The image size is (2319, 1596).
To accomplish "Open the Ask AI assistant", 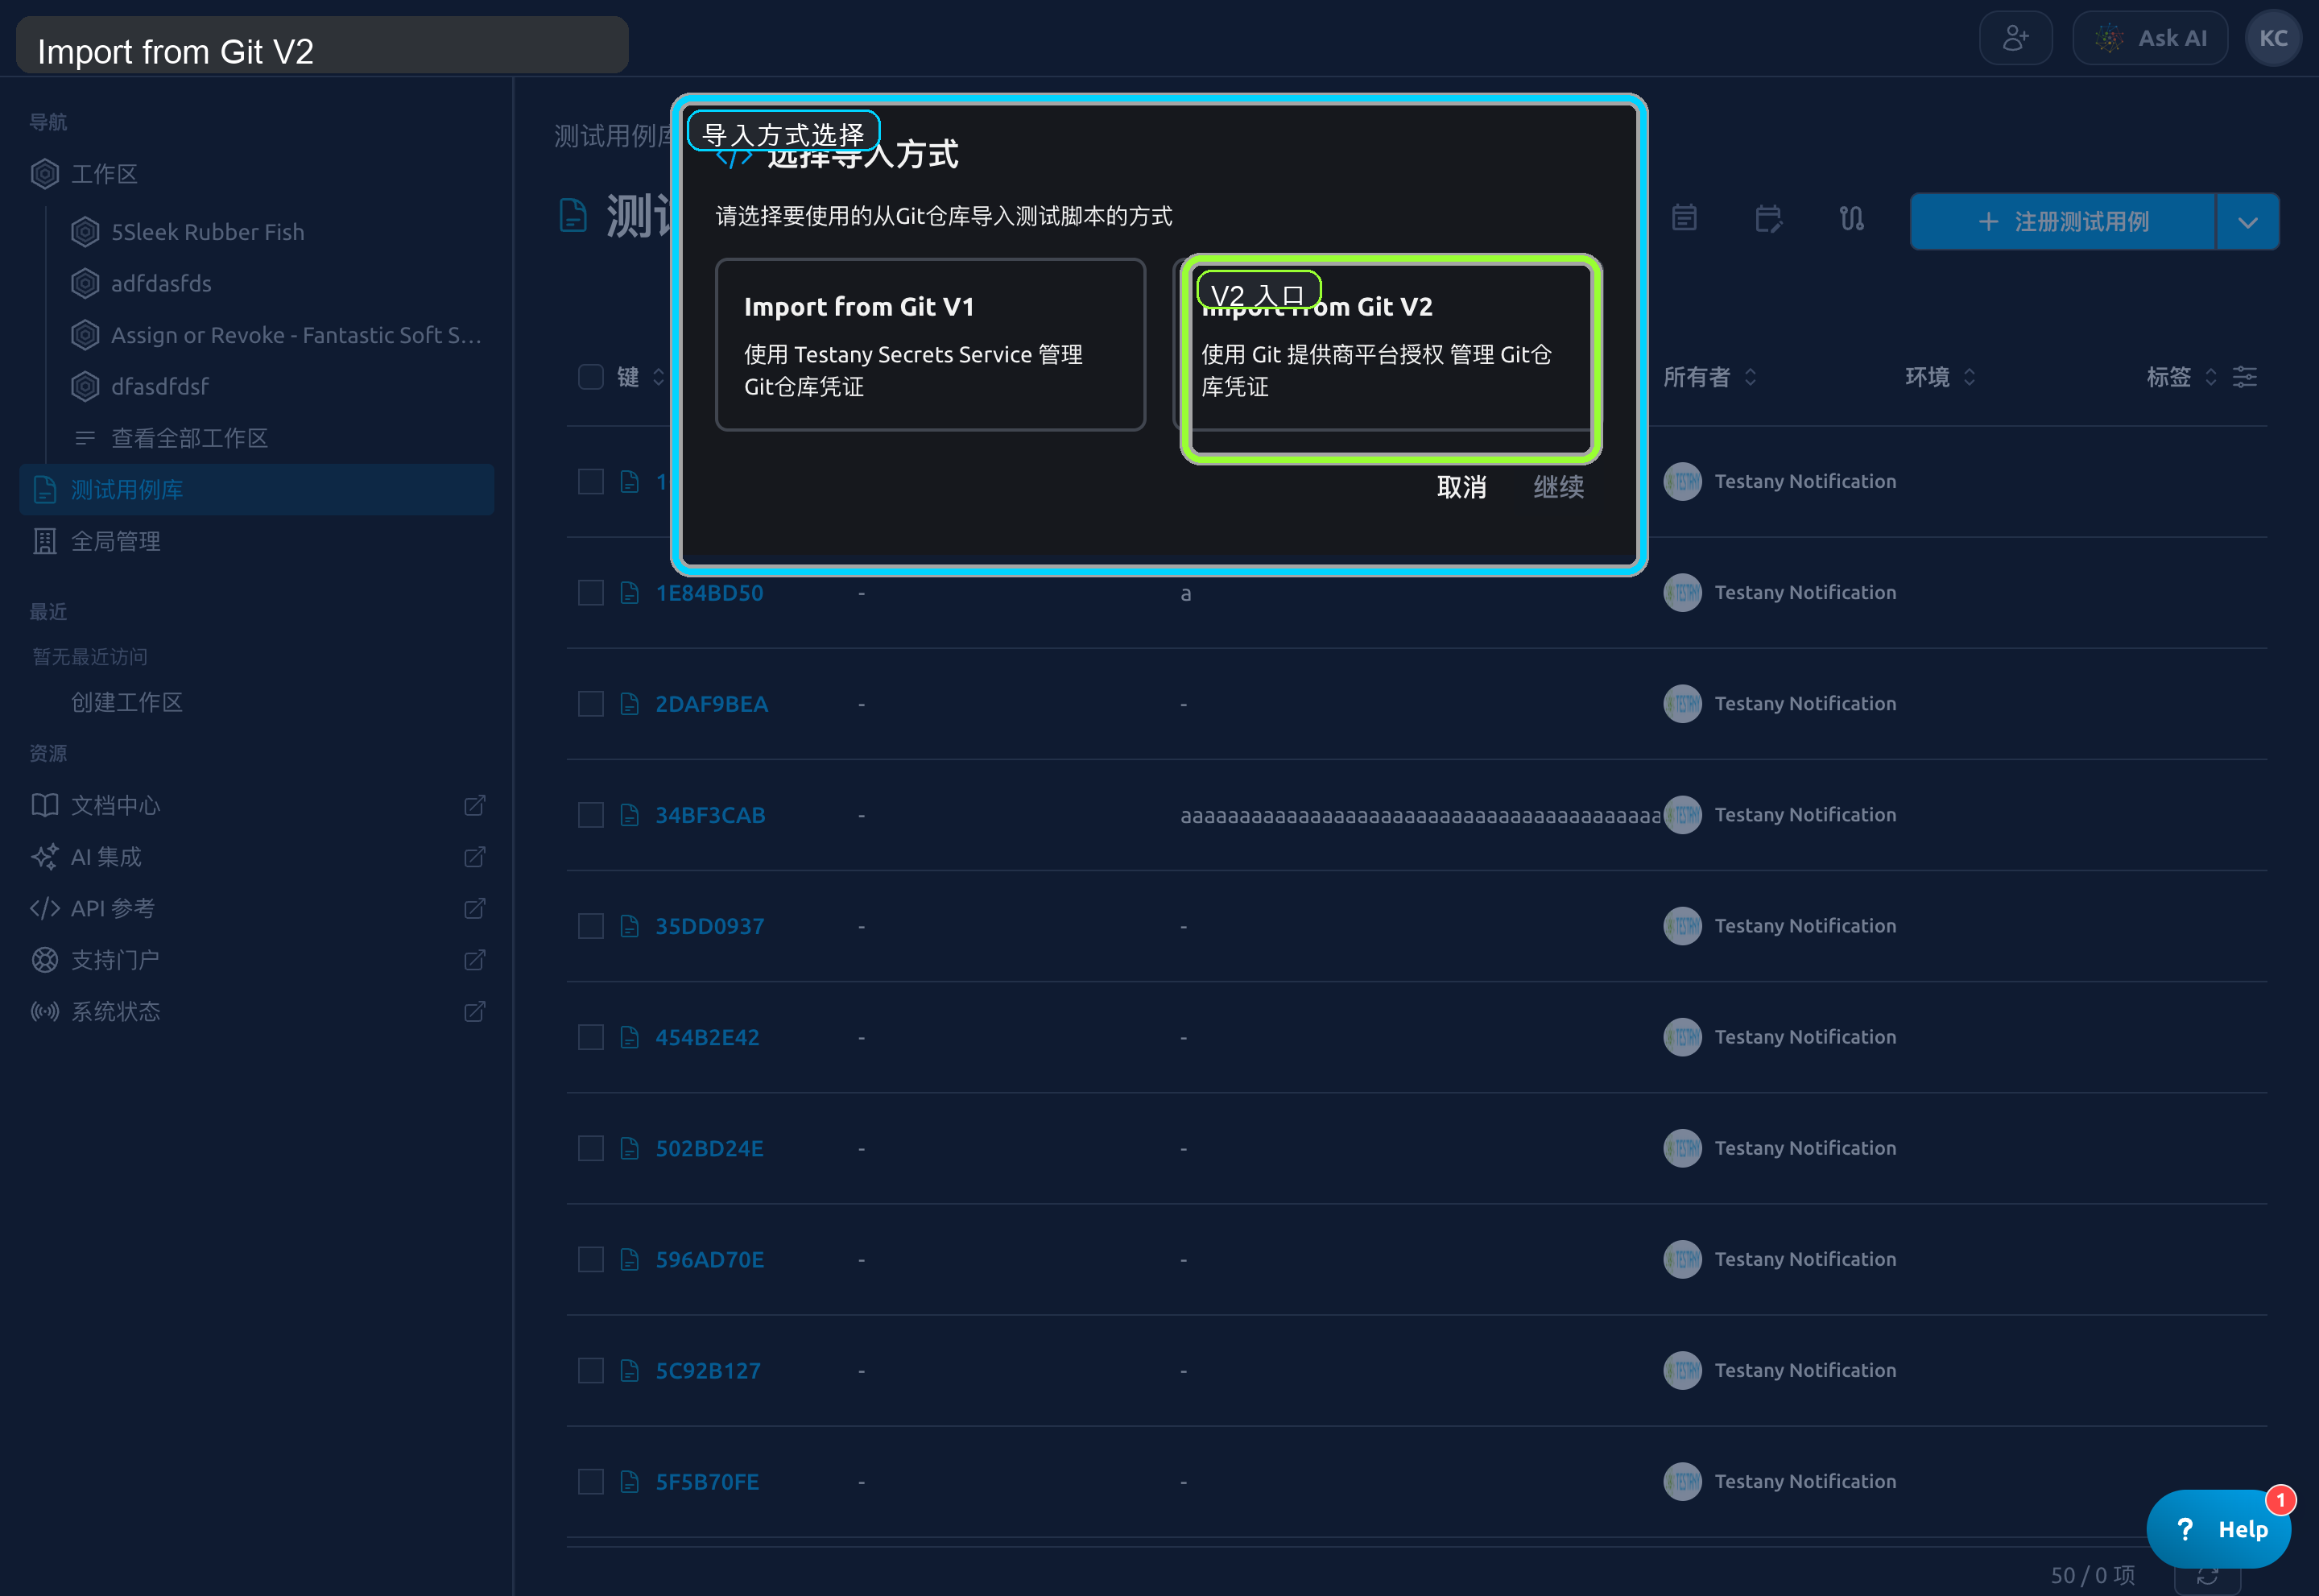I will [x=2149, y=38].
